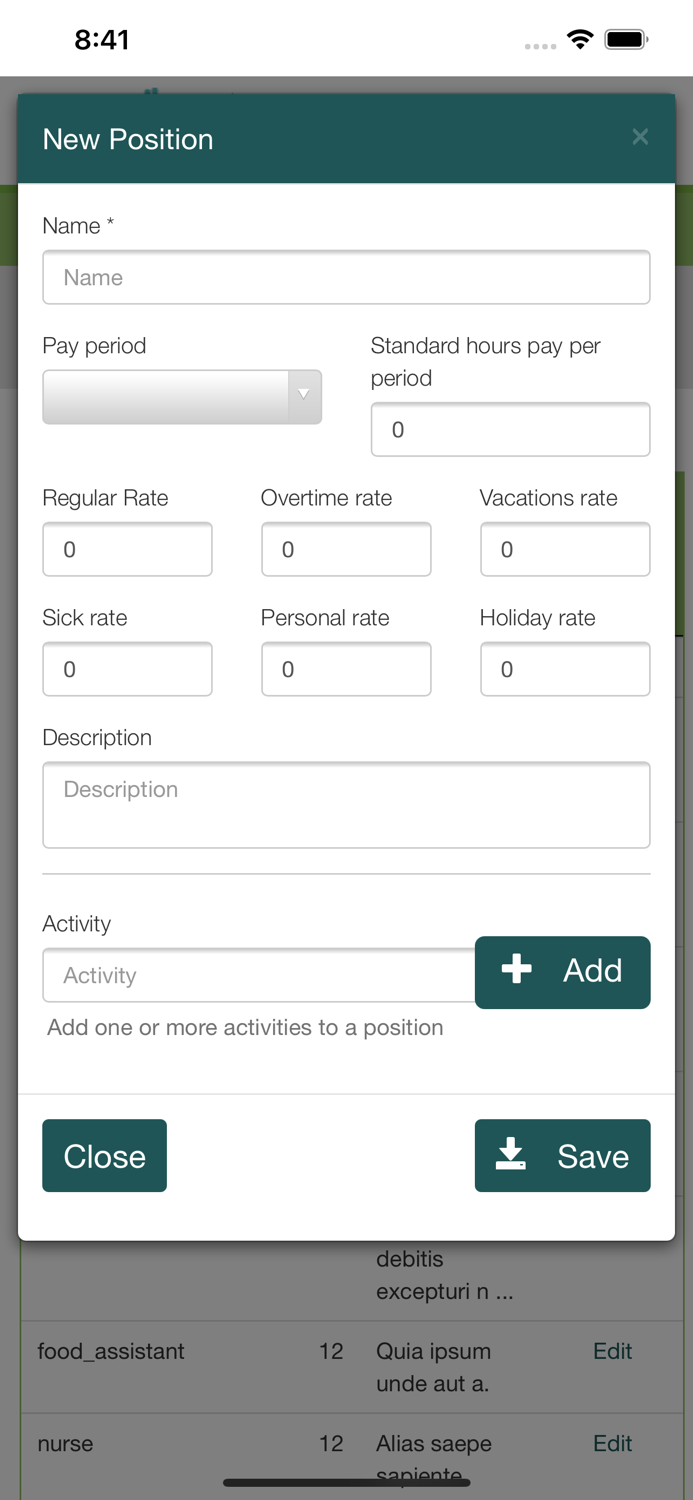693x1500 pixels.
Task: Click the gray chevron on the Pay period selector
Action: point(303,397)
